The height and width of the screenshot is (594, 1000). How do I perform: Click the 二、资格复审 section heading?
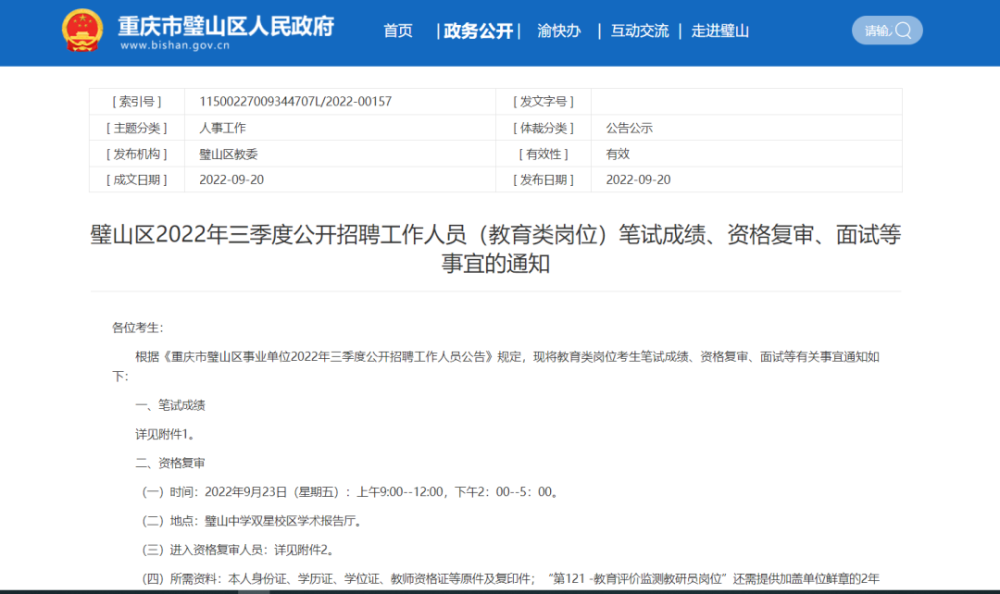(170, 463)
